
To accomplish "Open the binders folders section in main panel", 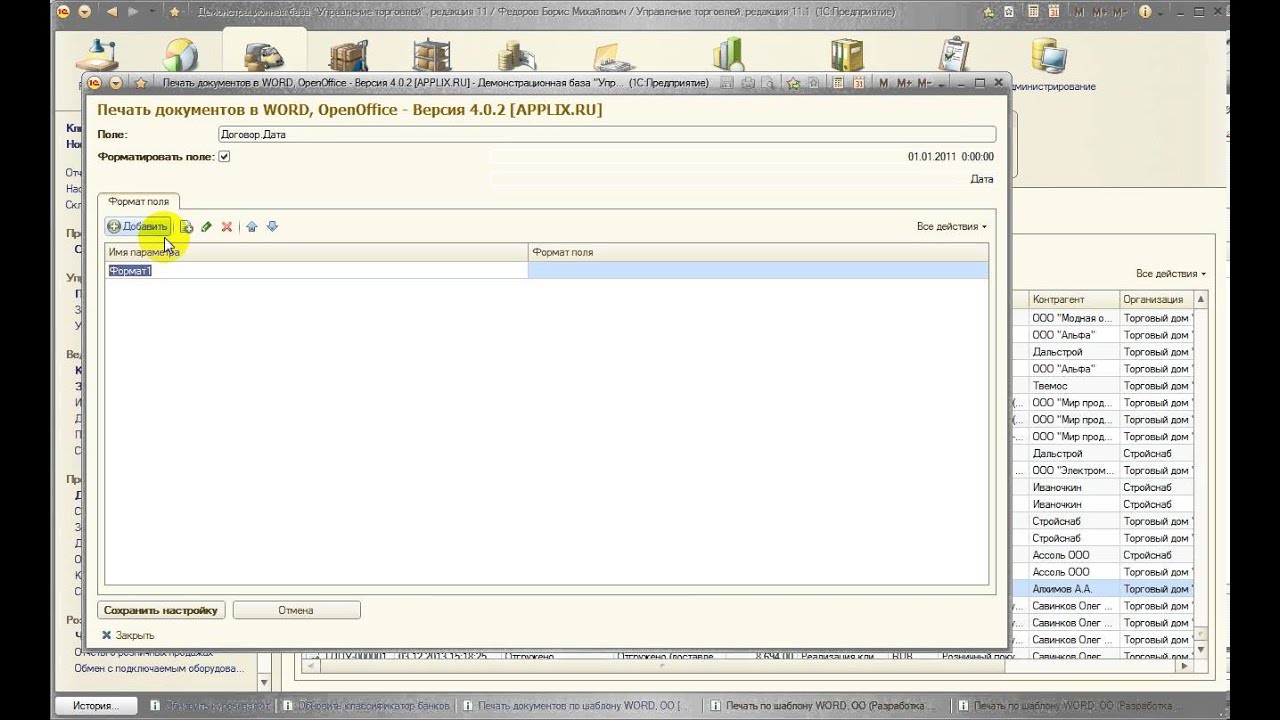I will coord(846,56).
